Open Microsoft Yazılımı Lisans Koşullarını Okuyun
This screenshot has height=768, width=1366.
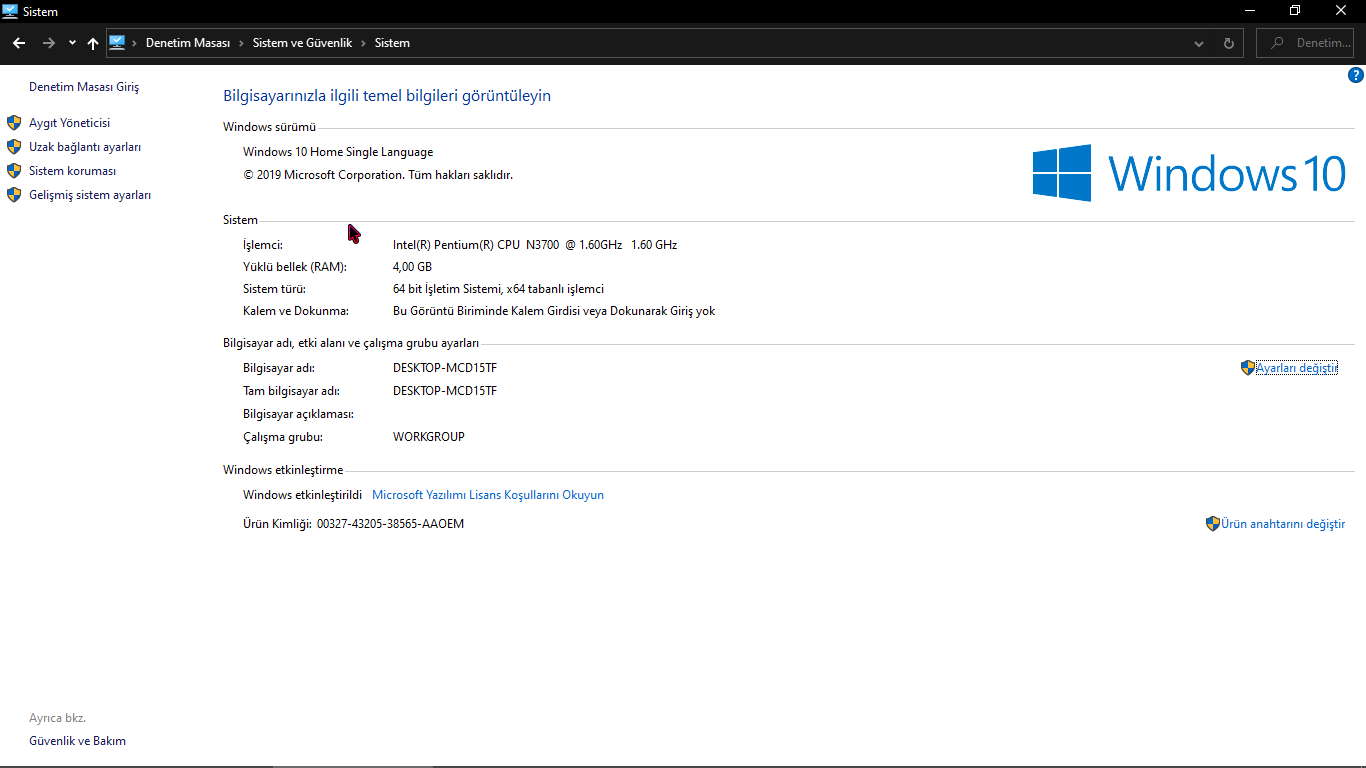(x=488, y=495)
